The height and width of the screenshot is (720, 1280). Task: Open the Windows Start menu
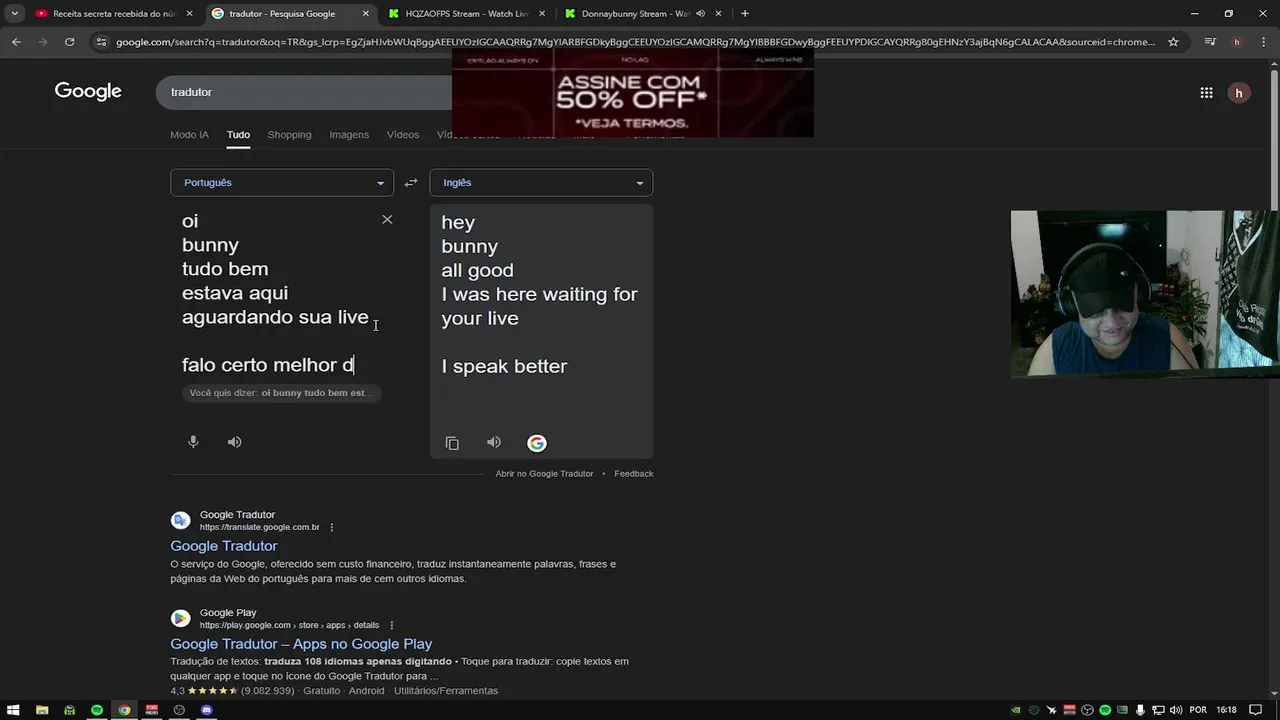pos(14,710)
